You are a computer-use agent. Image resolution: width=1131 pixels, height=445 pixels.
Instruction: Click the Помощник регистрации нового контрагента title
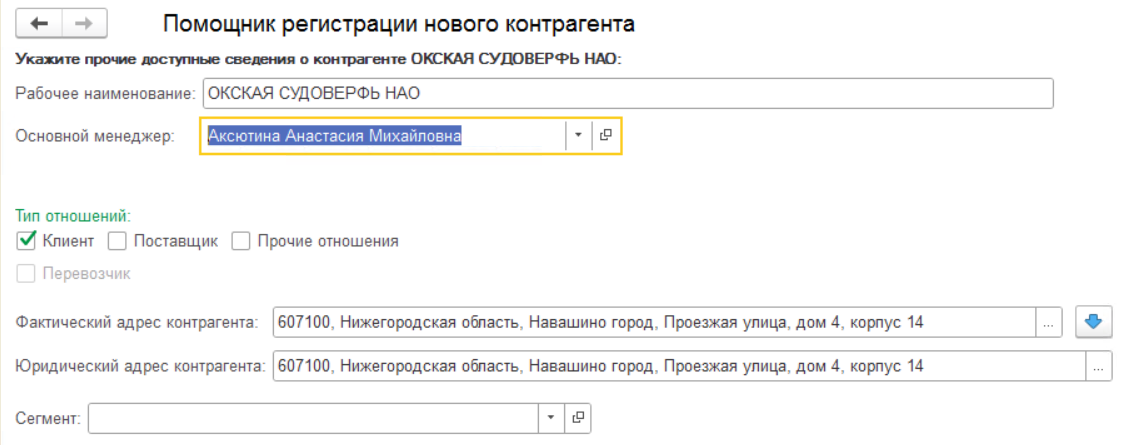point(399,24)
